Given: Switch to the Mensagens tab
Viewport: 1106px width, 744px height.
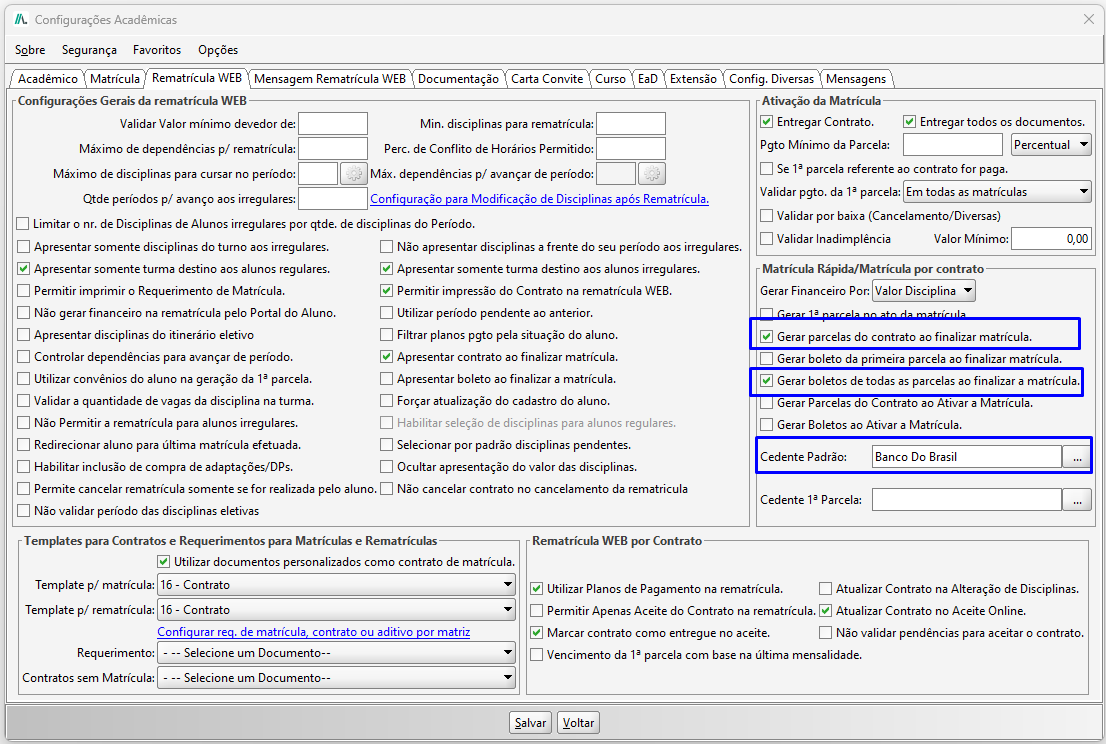Looking at the screenshot, I should point(856,79).
